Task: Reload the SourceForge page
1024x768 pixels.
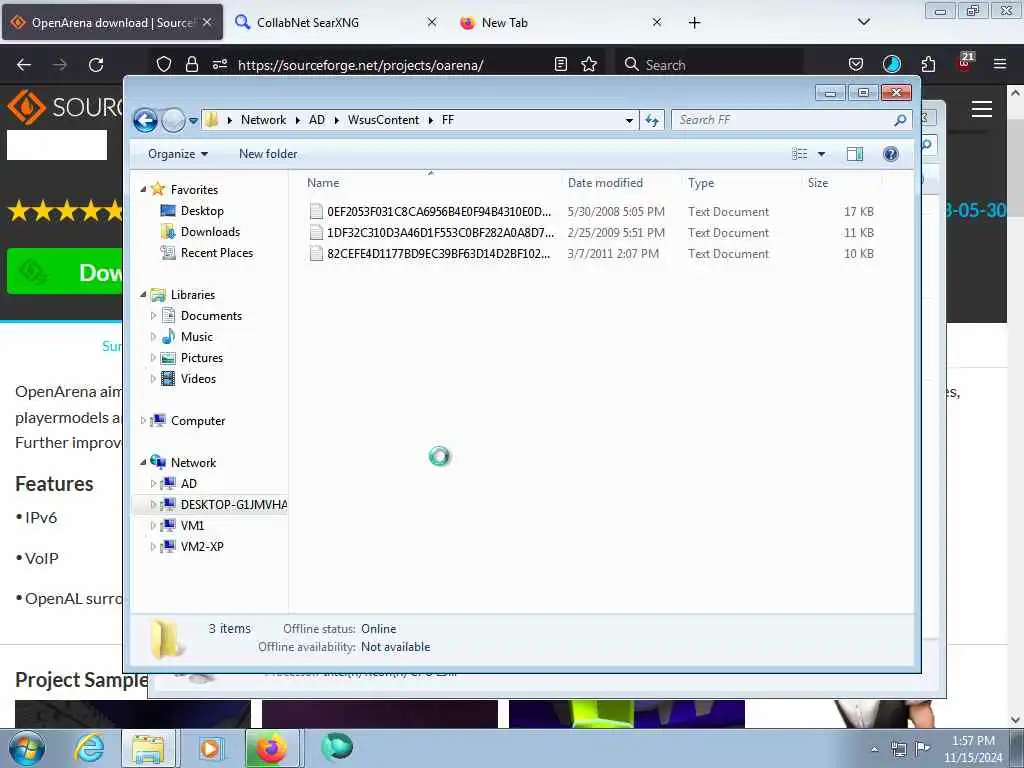Action: (96, 65)
